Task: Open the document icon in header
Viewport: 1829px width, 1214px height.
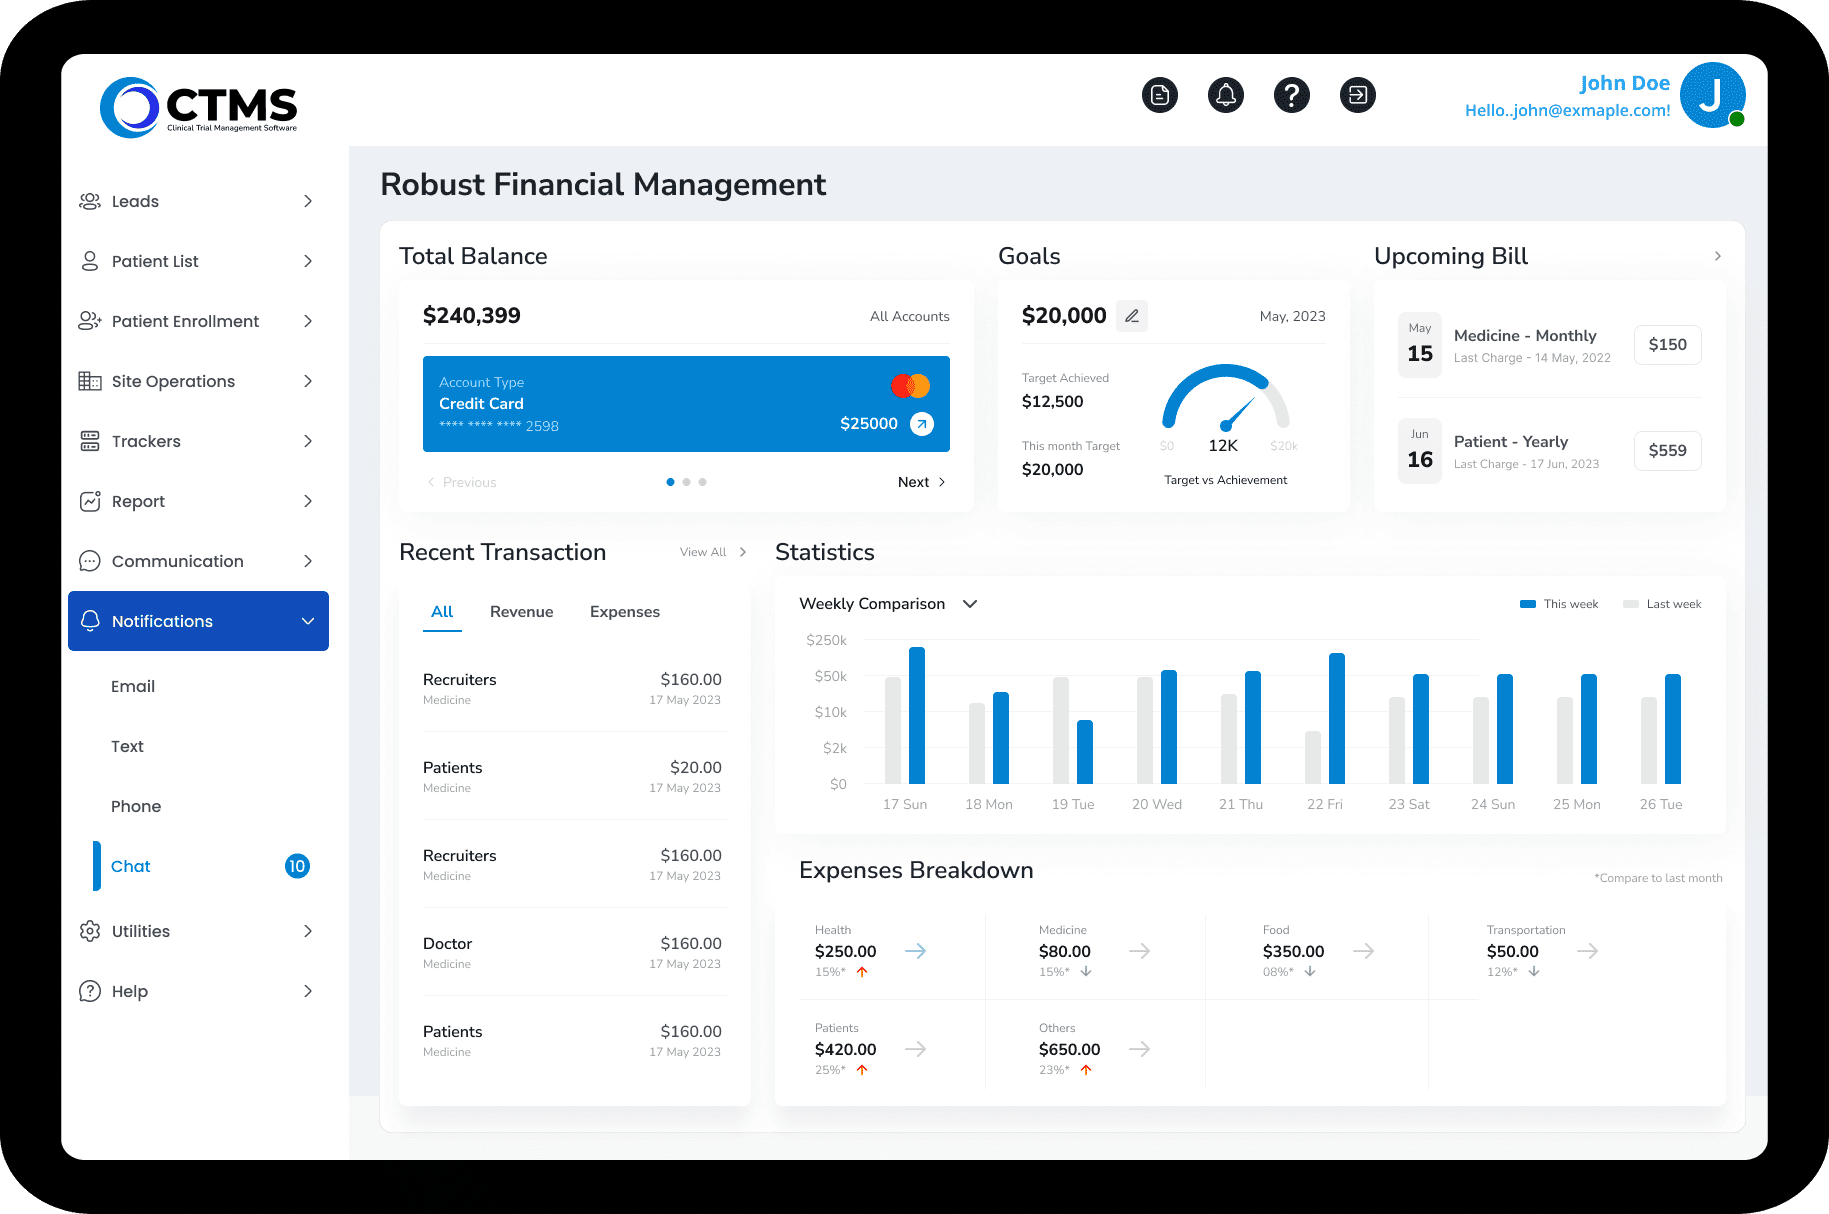Action: pyautogui.click(x=1159, y=95)
